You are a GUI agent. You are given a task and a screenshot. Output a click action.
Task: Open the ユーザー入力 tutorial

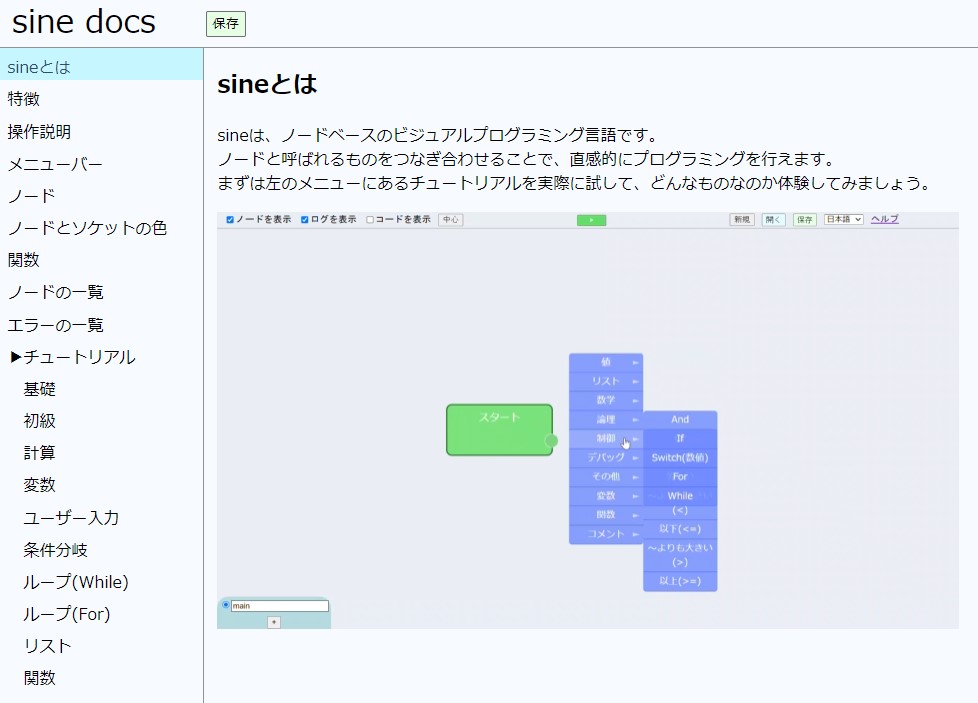[x=71, y=518]
